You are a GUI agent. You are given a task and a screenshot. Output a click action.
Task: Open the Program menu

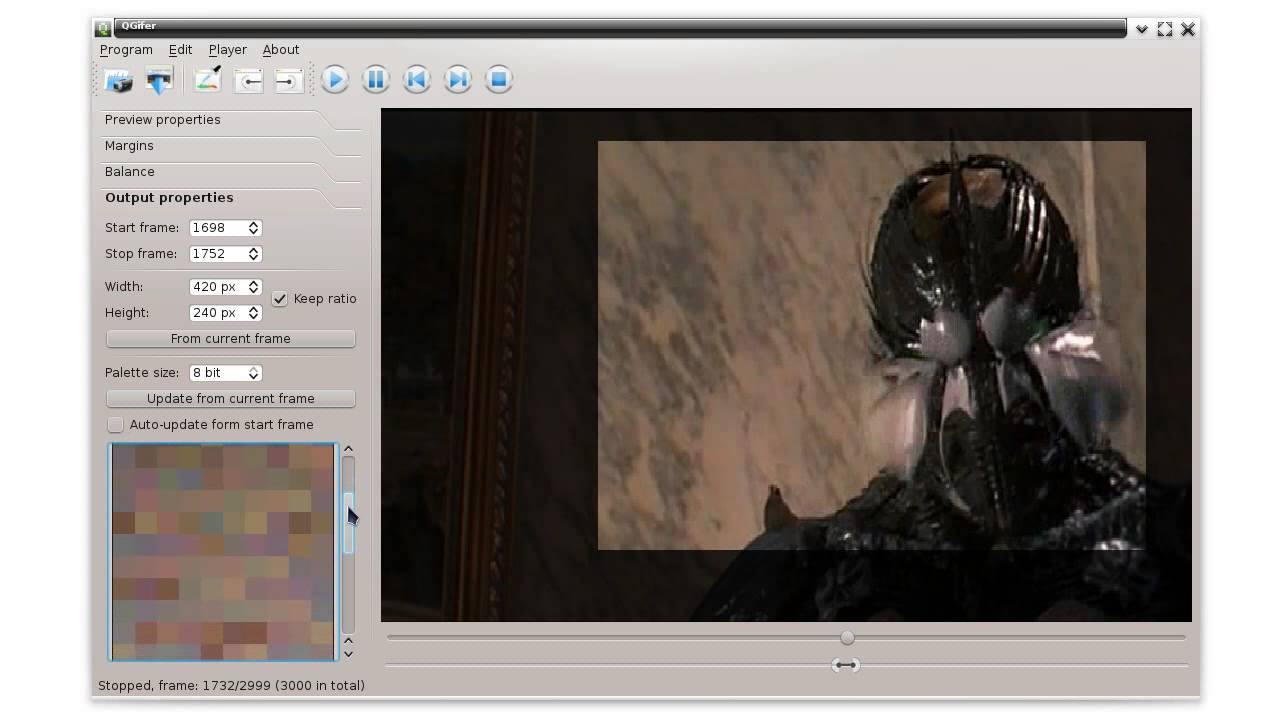(126, 50)
